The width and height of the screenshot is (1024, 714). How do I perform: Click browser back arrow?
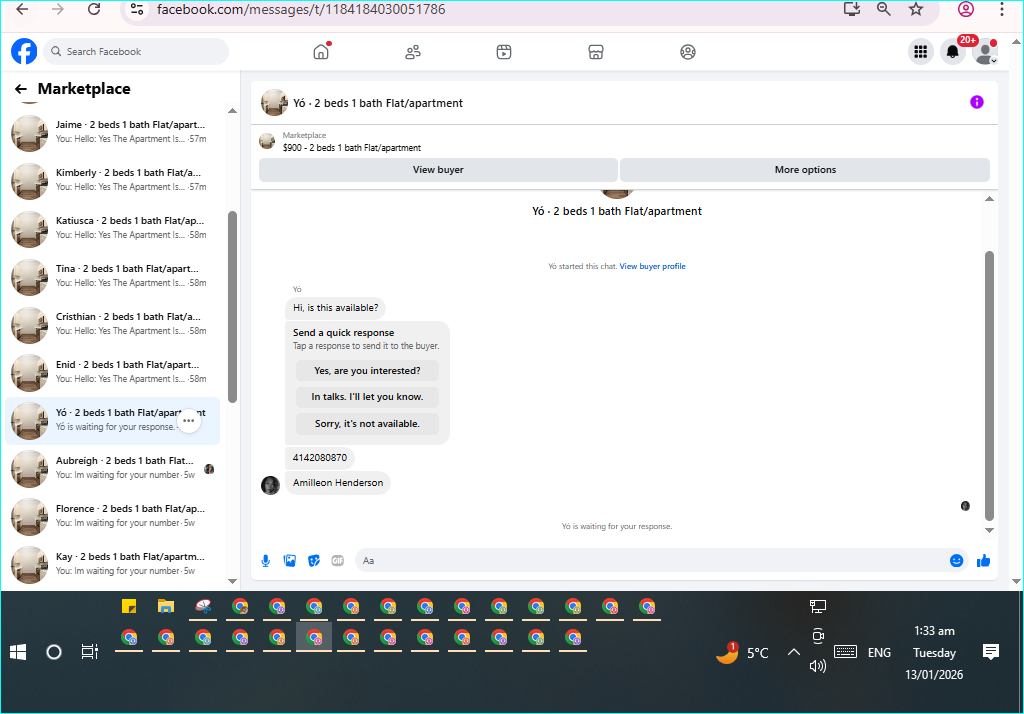pos(22,9)
